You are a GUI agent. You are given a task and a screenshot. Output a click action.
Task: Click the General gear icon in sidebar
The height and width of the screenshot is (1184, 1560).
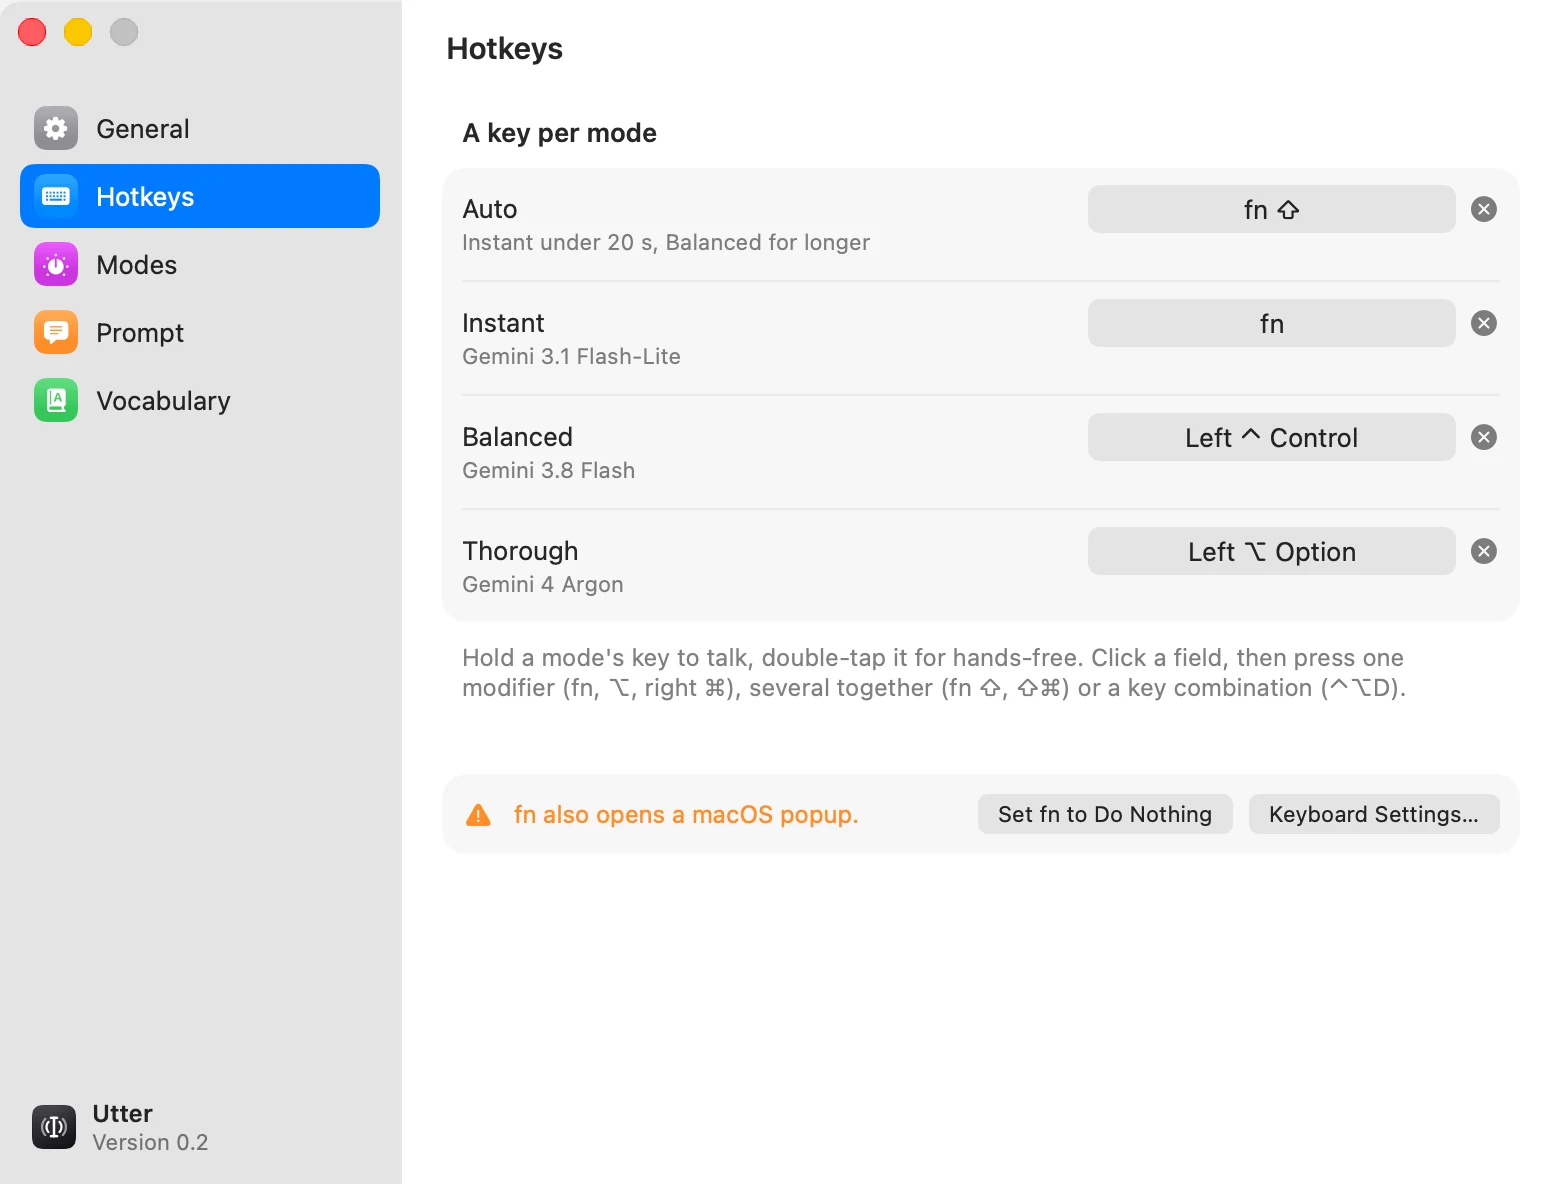pos(56,128)
